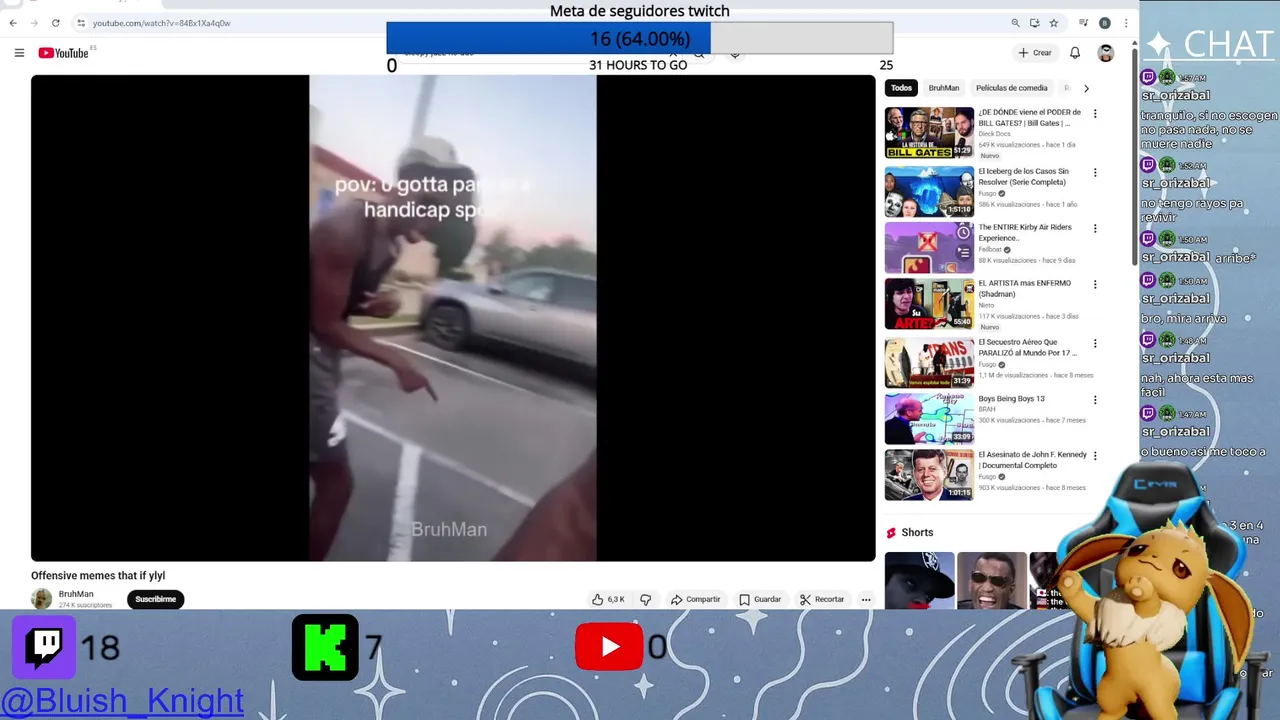Screen dimensions: 1280x720
Task: Open Kirby Air Riders Experience thumbnail
Action: [x=929, y=247]
